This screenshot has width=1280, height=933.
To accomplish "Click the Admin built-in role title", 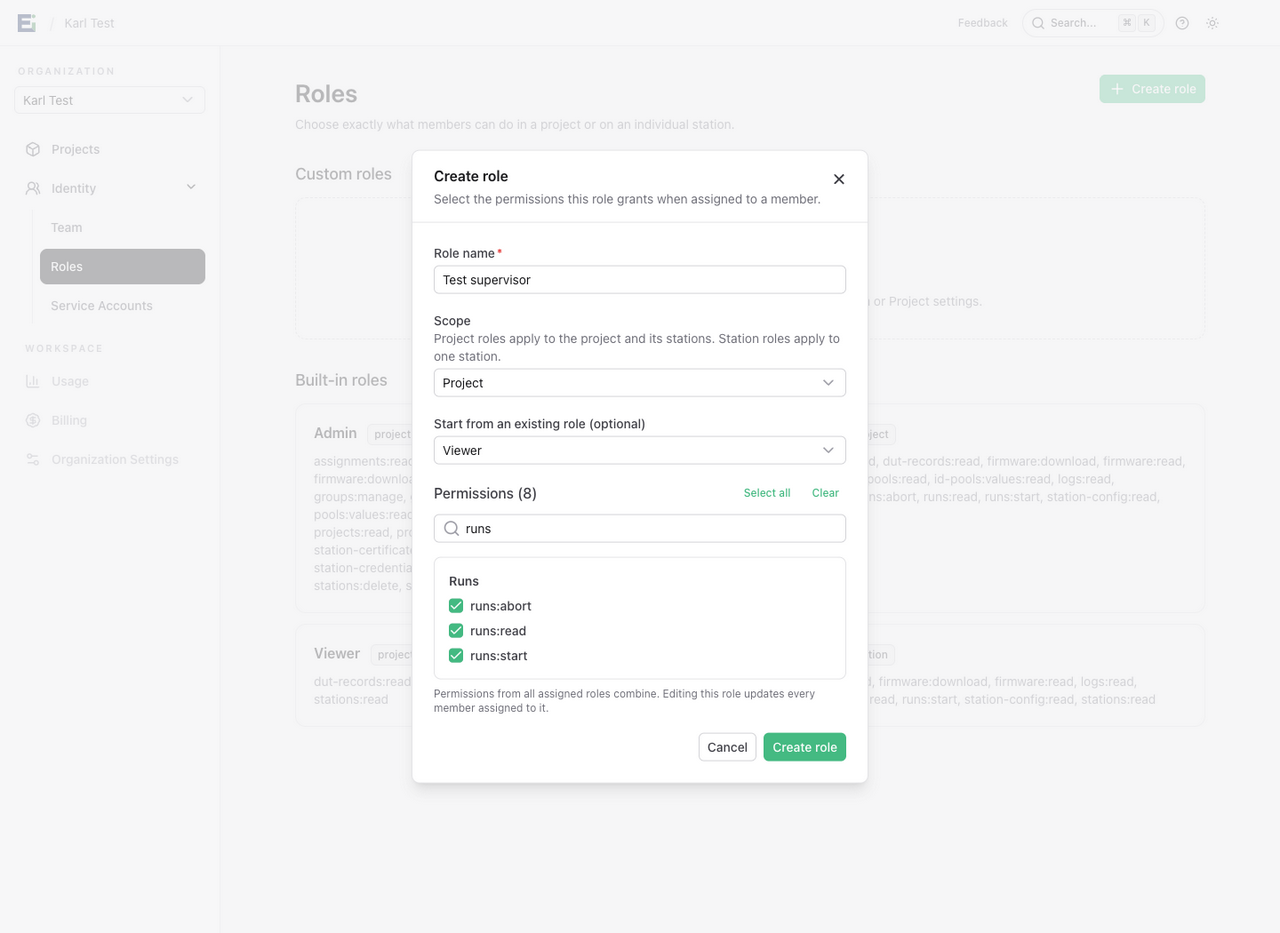I will click(335, 433).
